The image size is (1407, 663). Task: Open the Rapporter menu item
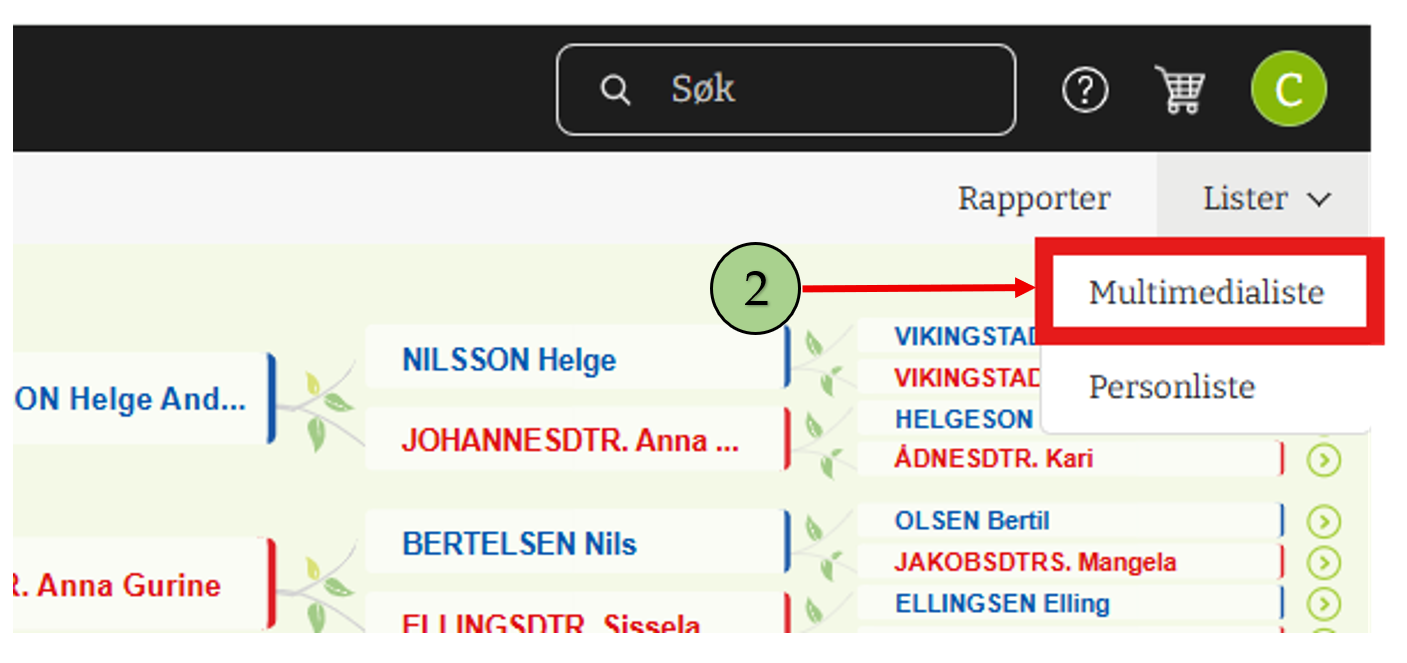tap(1034, 198)
